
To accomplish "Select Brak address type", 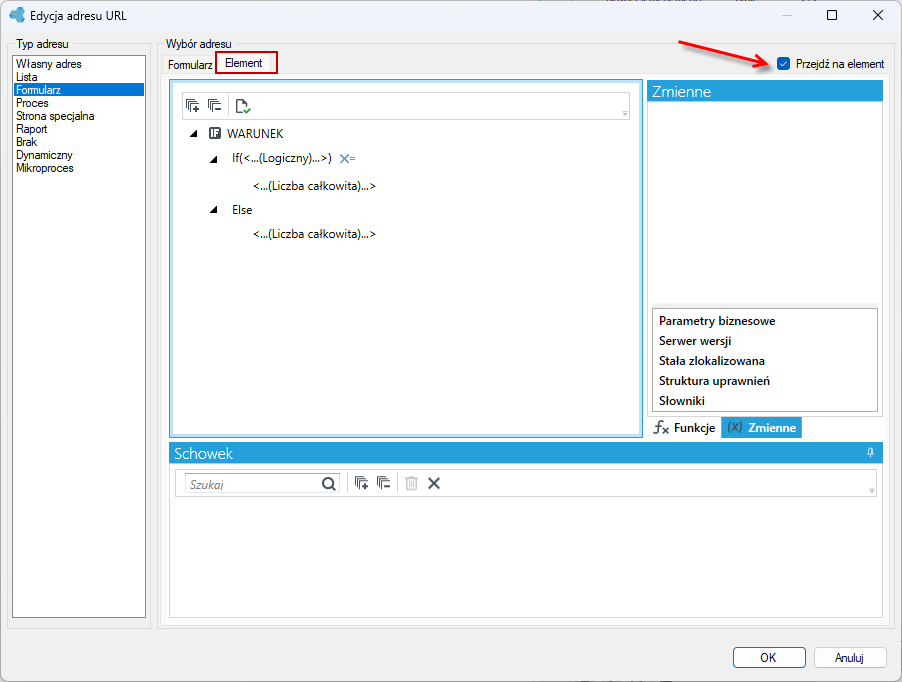I will click(79, 142).
